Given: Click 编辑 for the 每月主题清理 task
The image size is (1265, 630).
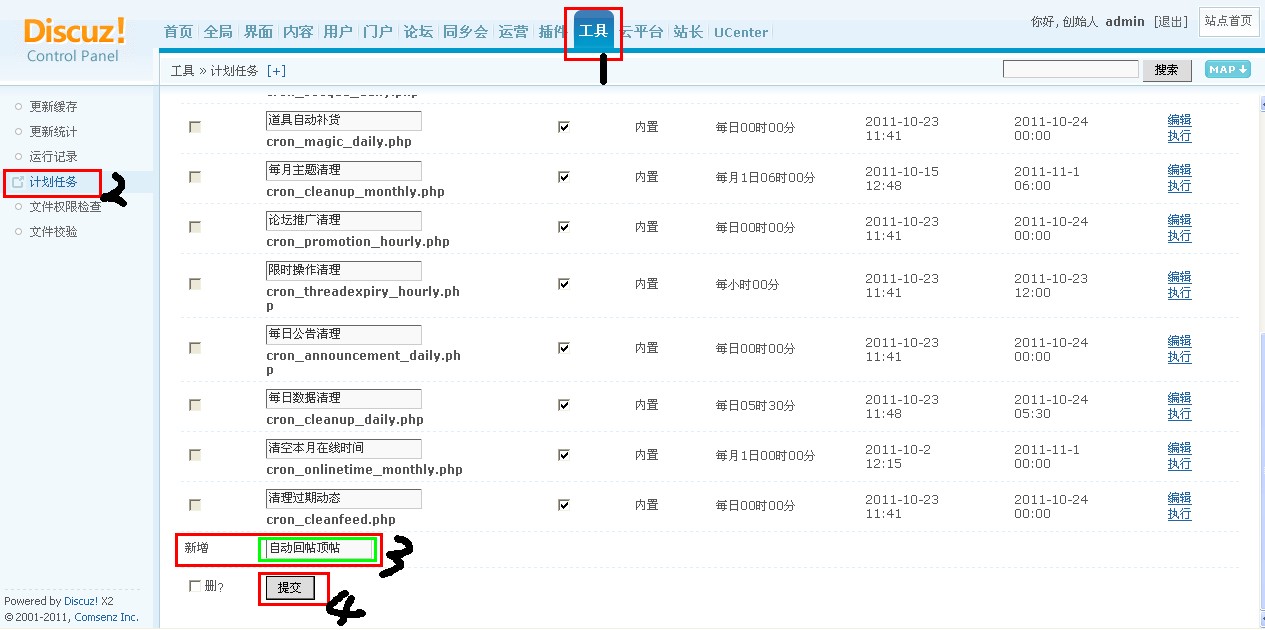Looking at the screenshot, I should tap(1179, 170).
